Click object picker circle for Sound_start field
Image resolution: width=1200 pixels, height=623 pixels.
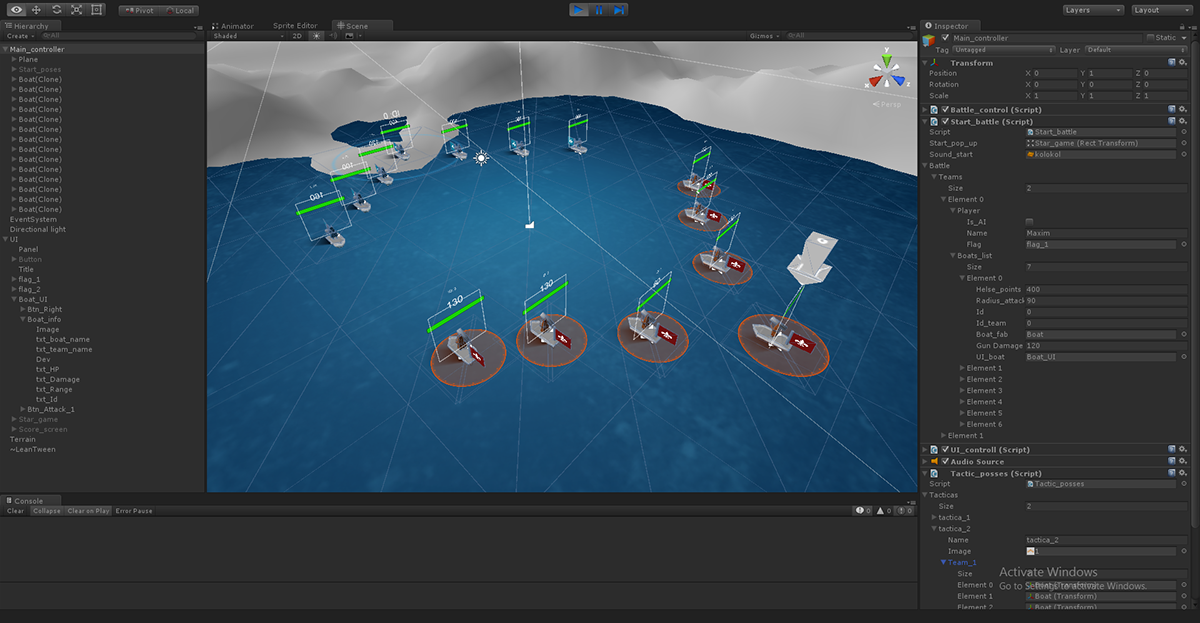[1184, 155]
